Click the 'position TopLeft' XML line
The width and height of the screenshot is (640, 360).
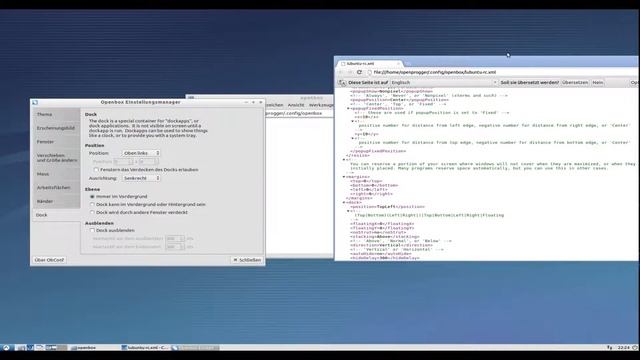coord(387,207)
